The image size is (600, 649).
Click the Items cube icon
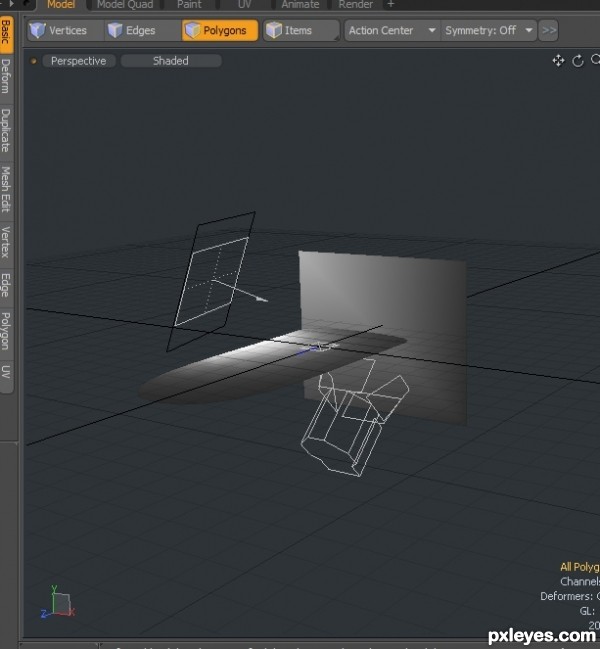pos(274,30)
